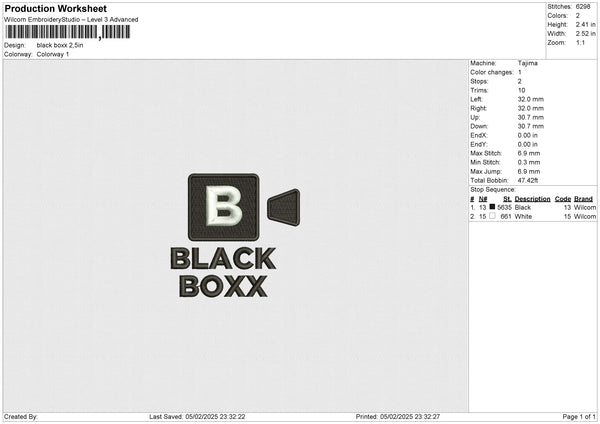This screenshot has height=424, width=600.
Task: Click the Production Worksheet title
Action: click(x=55, y=8)
